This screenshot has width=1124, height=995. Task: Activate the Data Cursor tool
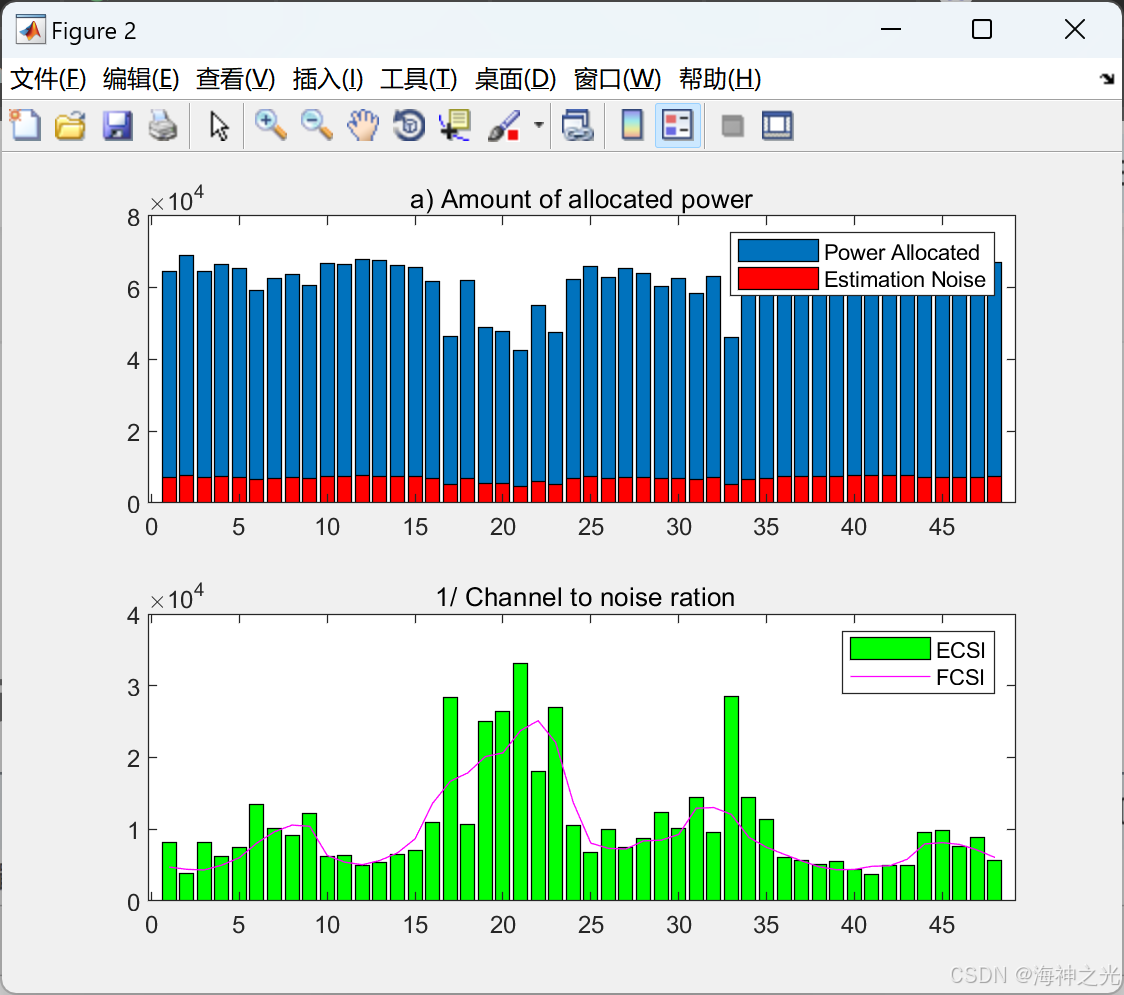click(455, 125)
